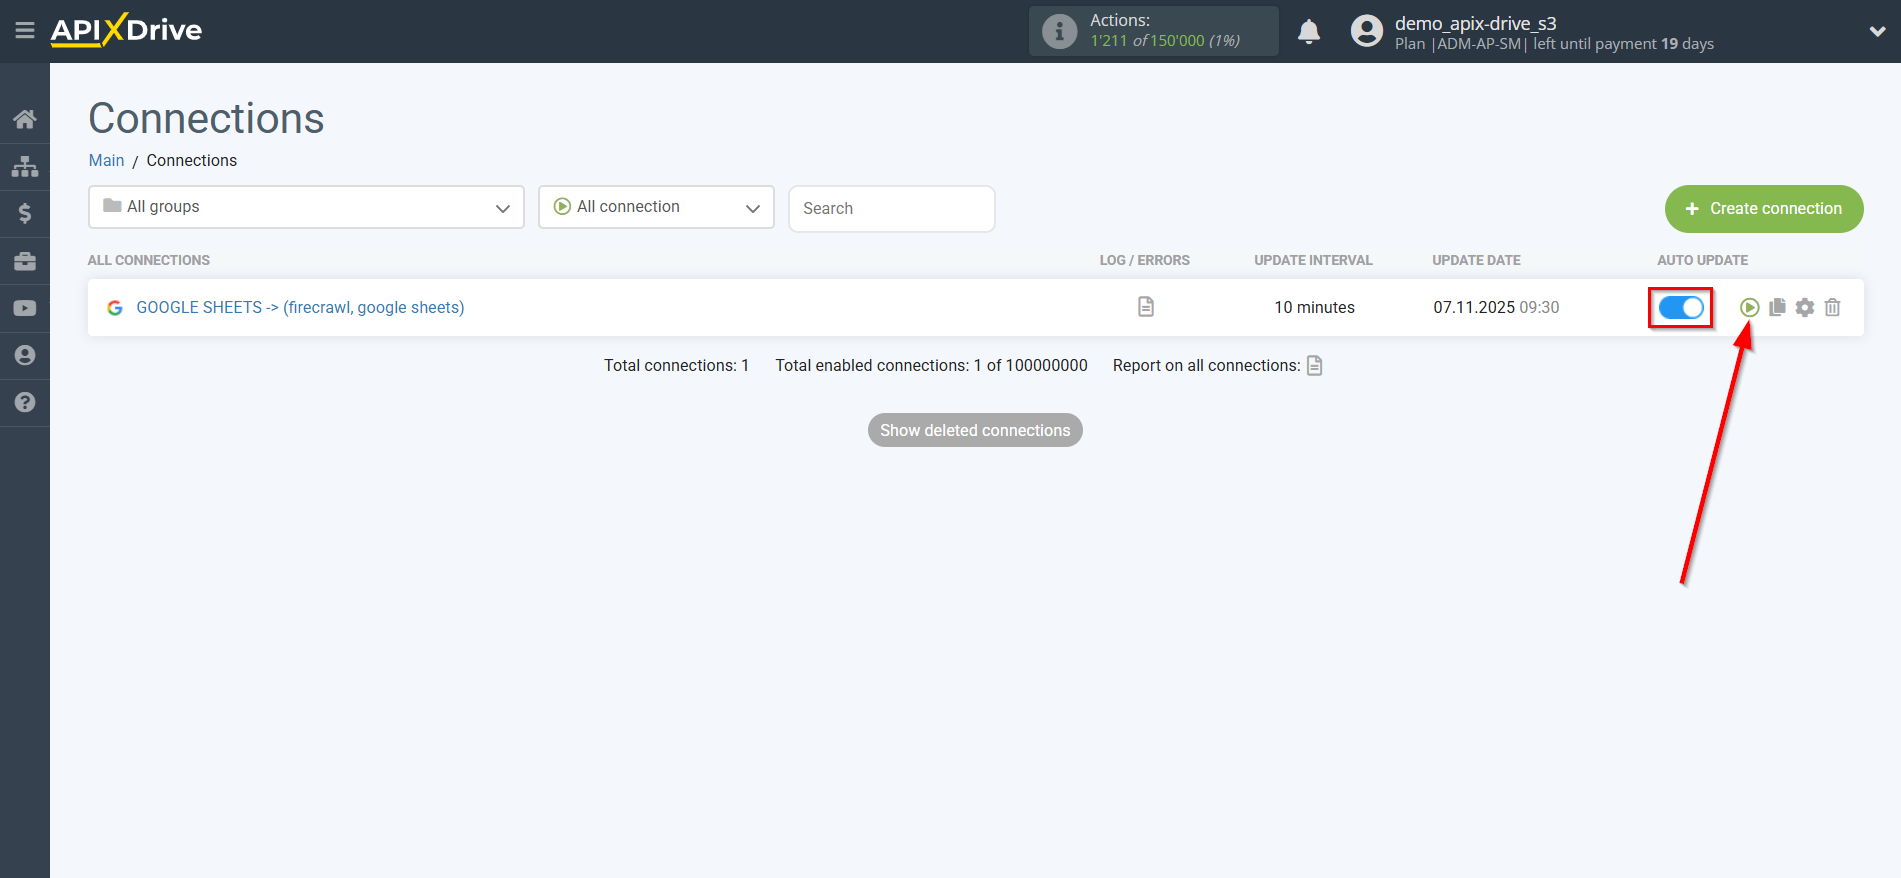Screen dimensions: 1901x878
Task: Open the YouTube video sidebar icon
Action: point(25,308)
